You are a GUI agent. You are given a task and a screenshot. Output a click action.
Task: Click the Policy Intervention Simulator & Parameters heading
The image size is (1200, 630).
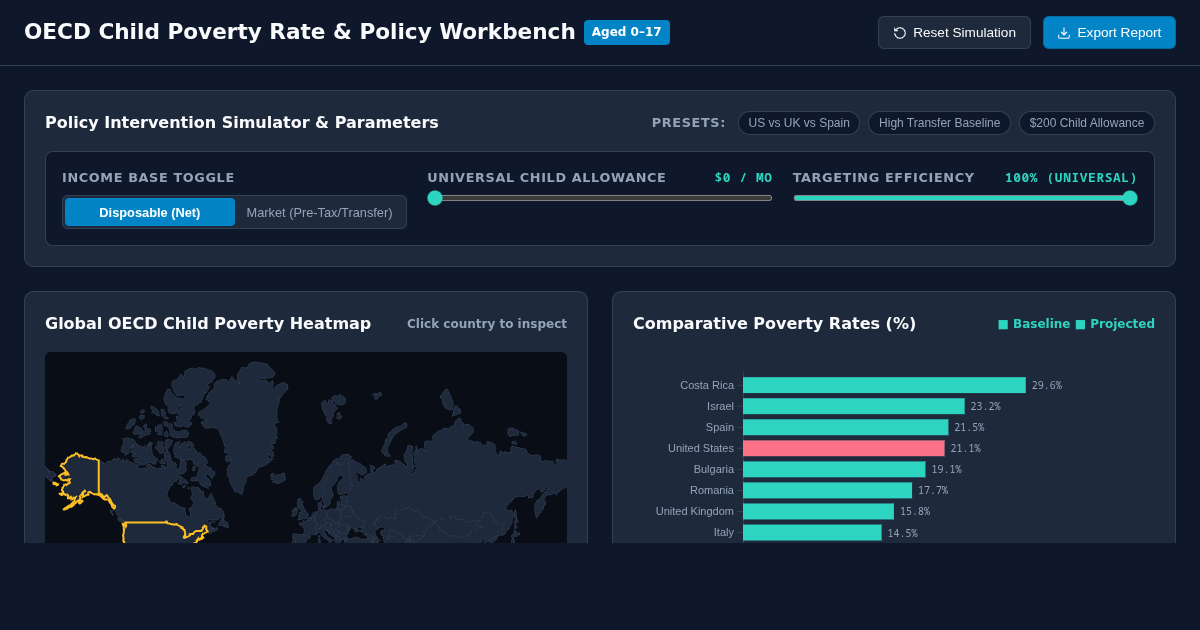coord(242,123)
